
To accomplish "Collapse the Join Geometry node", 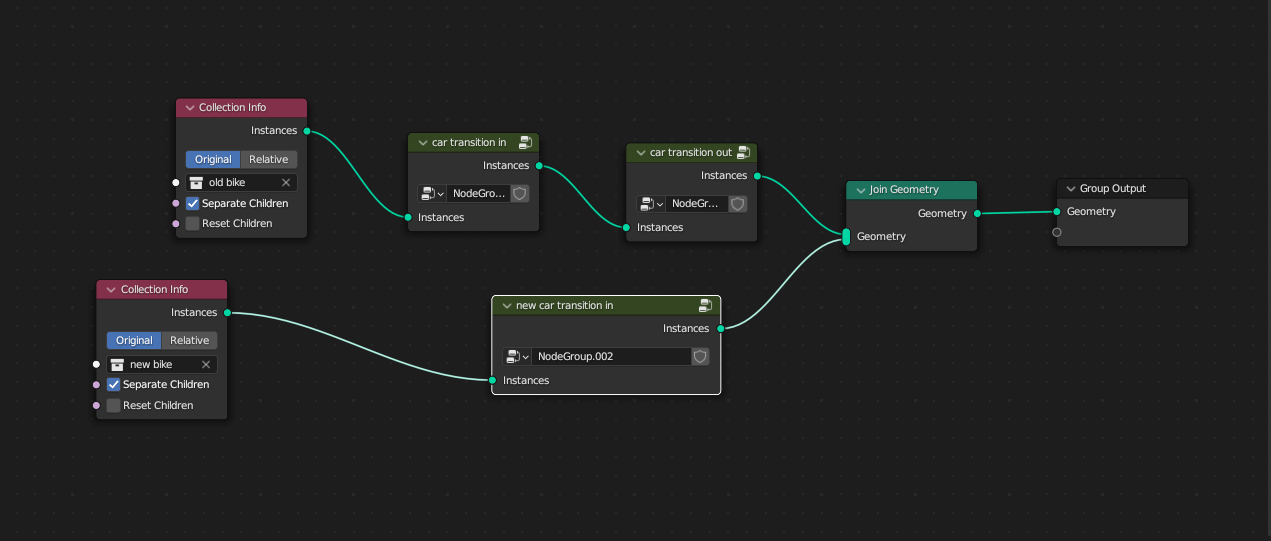I will (x=860, y=190).
